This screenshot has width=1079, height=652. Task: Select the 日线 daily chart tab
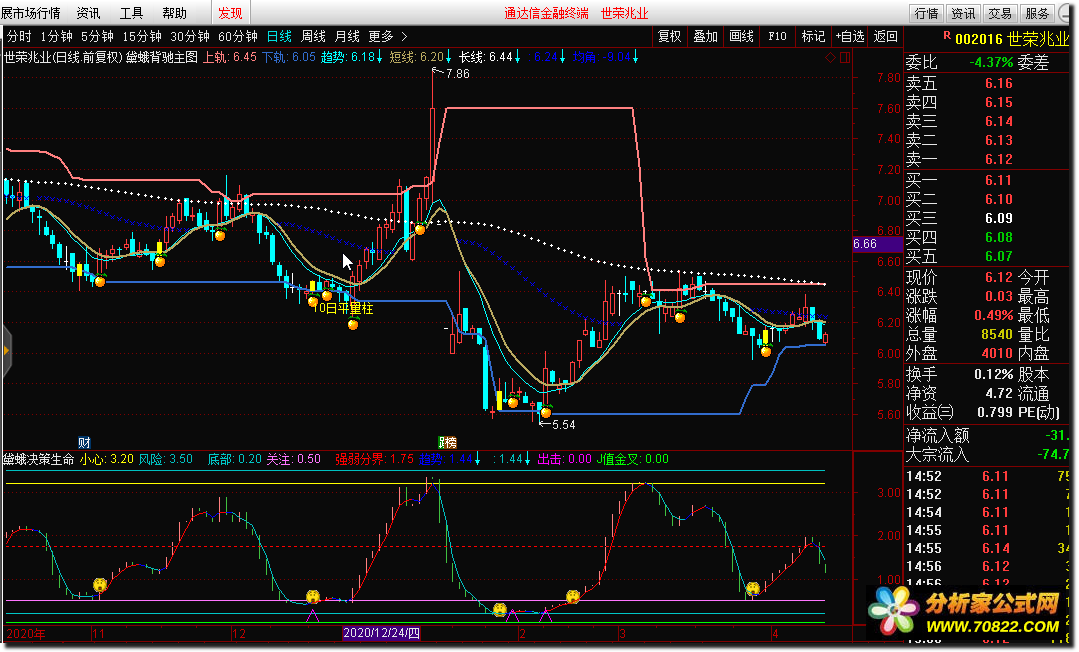click(x=279, y=36)
